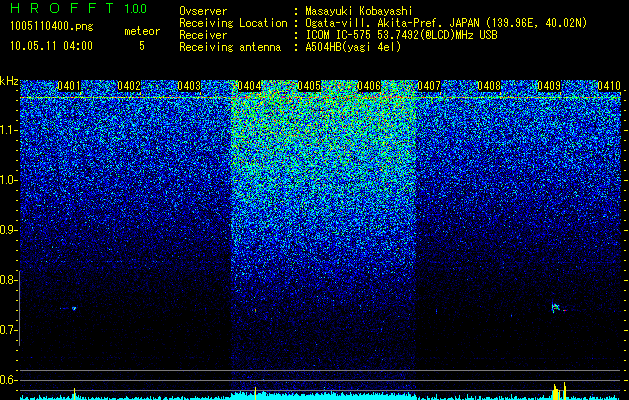The width and height of the screenshot is (629, 400).
Task: Click the 0409 time marker
Action: tap(549, 86)
